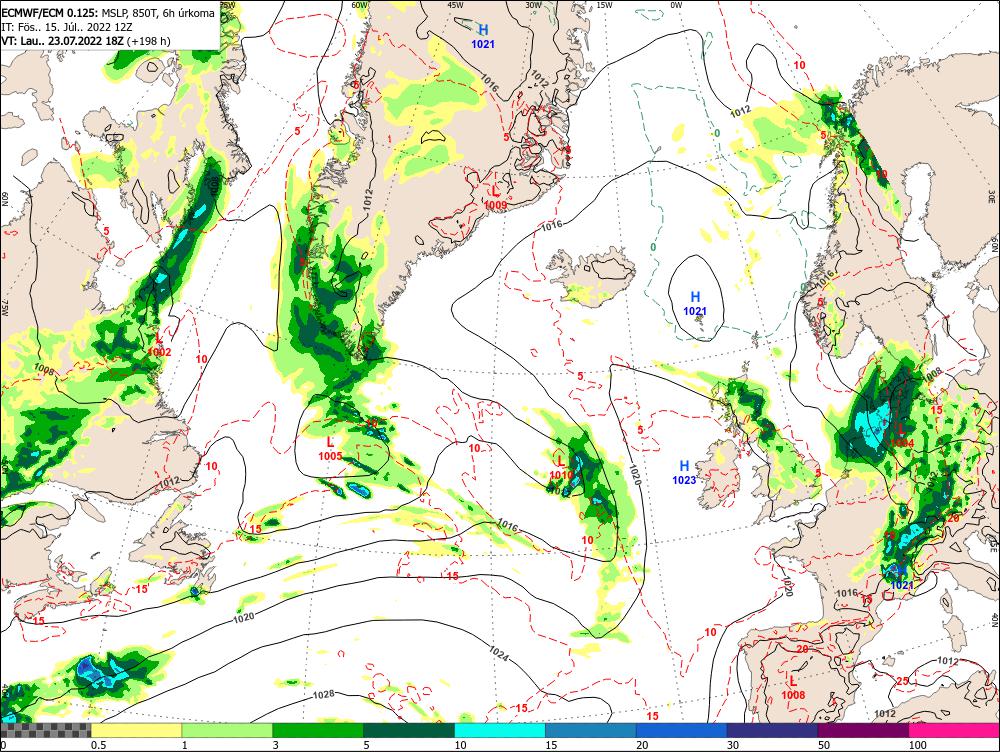Click the 30W longitude label
The width and height of the screenshot is (1000, 752).
(533, 5)
